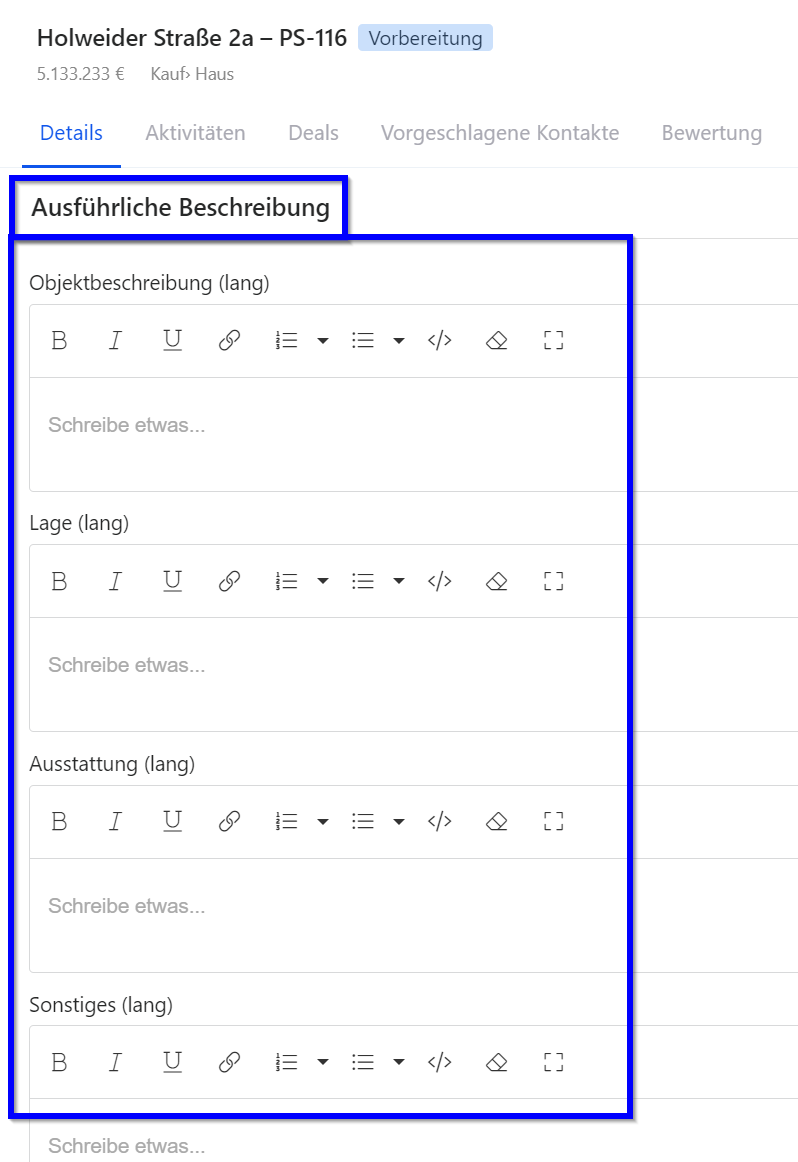Image resolution: width=798 pixels, height=1162 pixels.
Task: Toggle bold in Objektbeschreibung editor
Action: [59, 340]
